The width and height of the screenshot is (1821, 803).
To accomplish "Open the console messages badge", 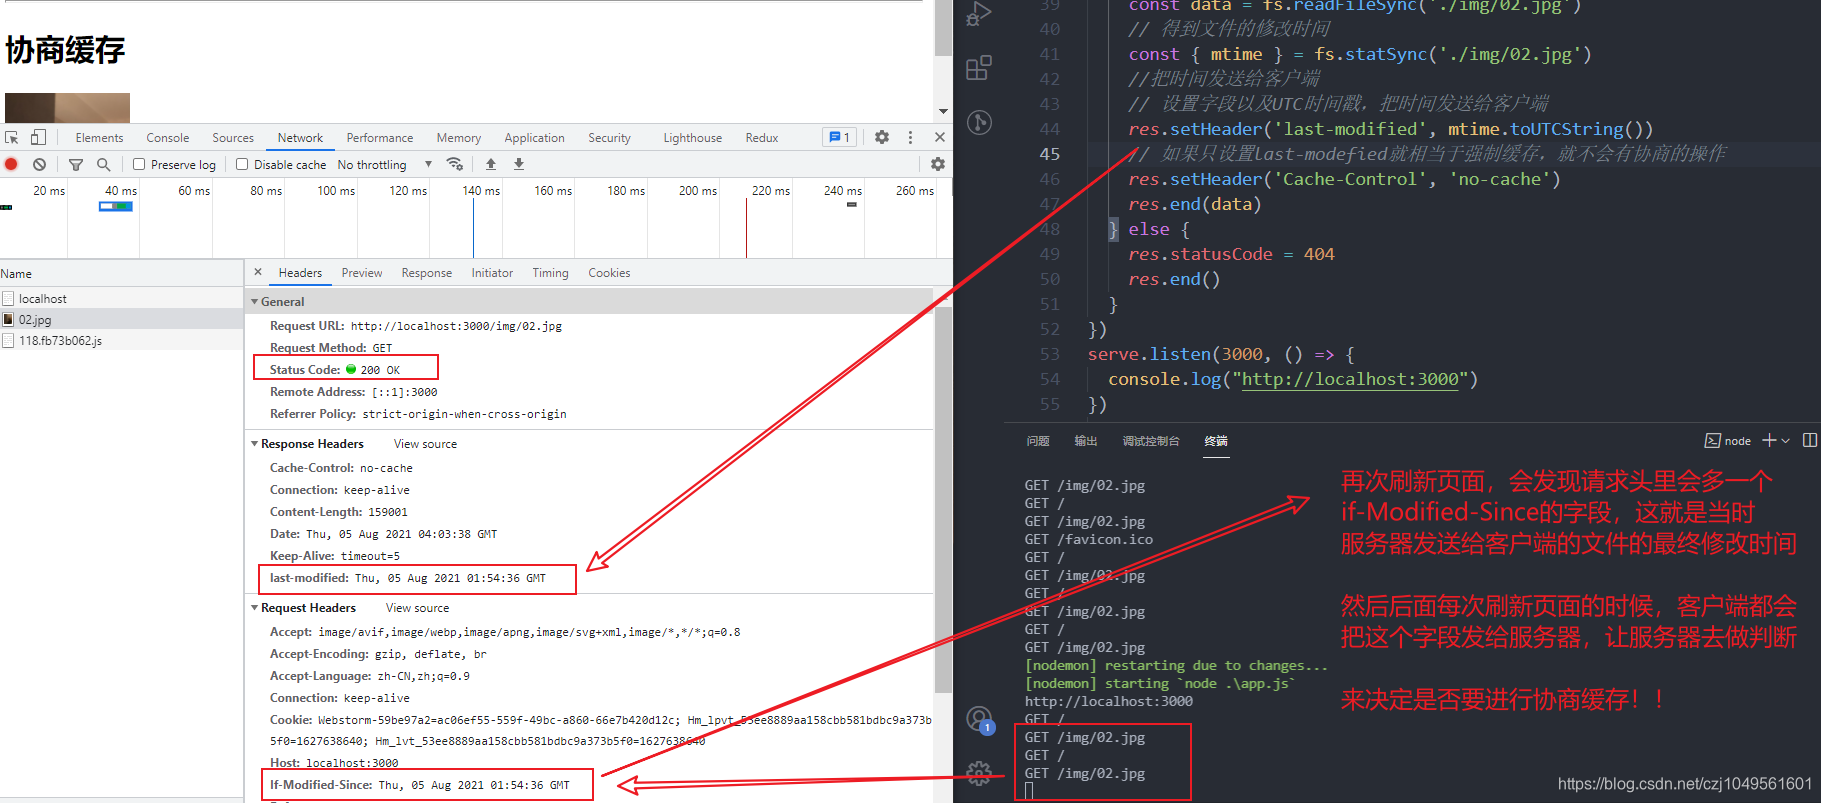I will [840, 137].
